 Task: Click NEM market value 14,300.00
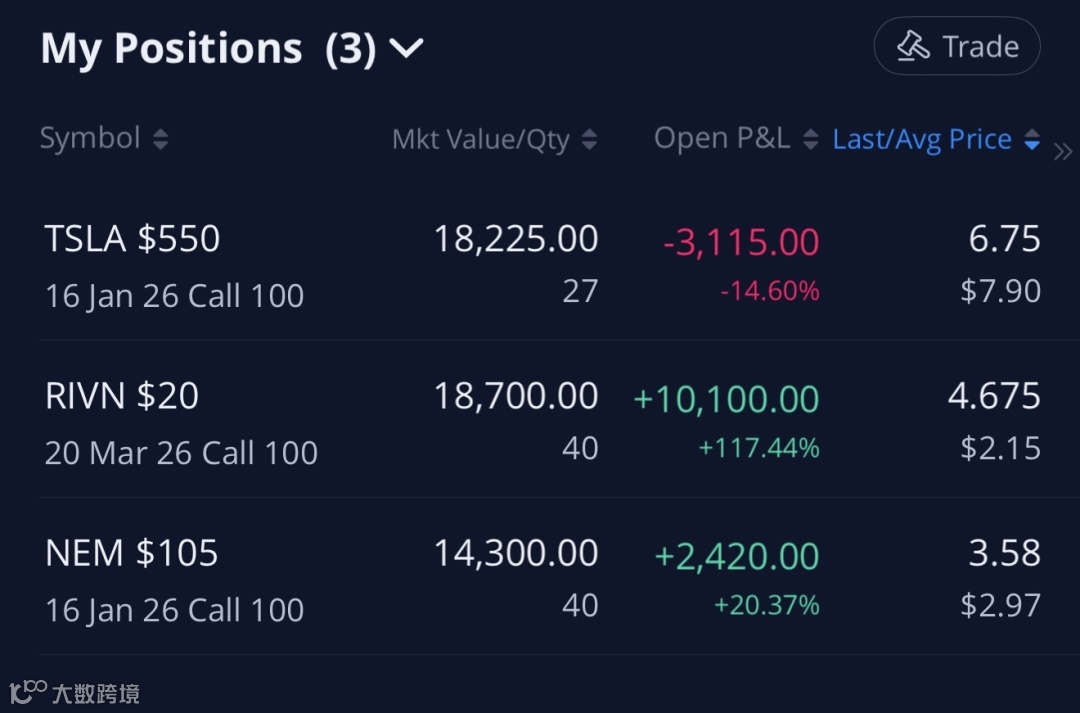[x=515, y=553]
